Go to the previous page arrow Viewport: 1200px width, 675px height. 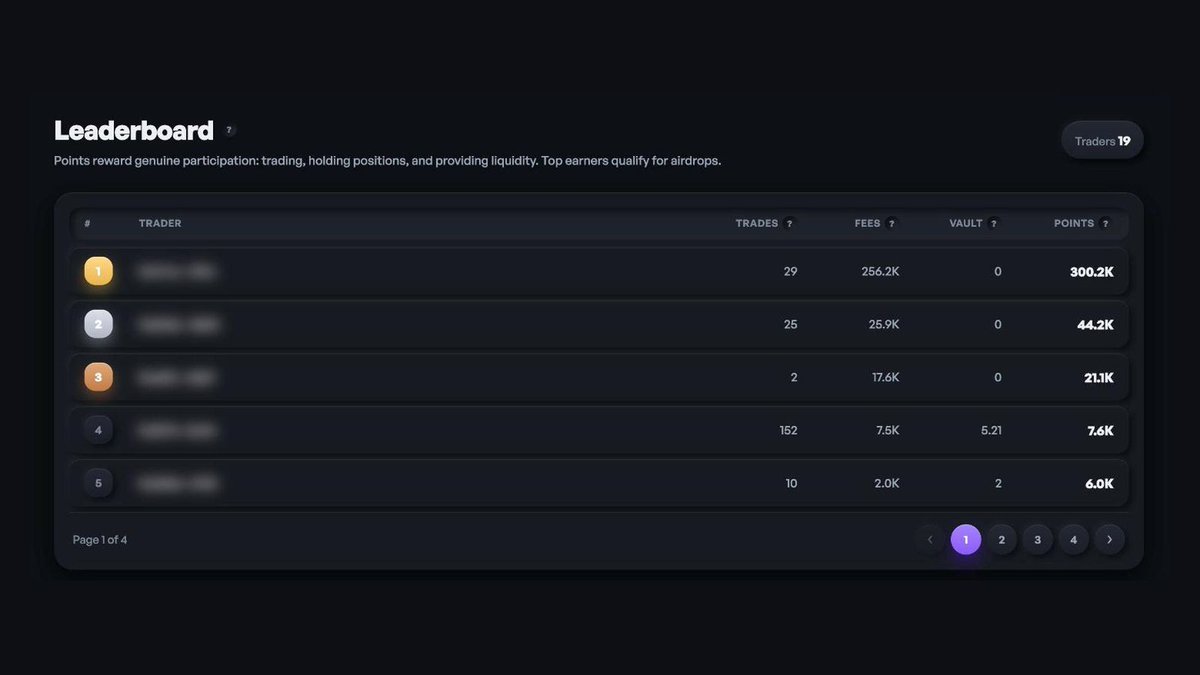pos(930,540)
